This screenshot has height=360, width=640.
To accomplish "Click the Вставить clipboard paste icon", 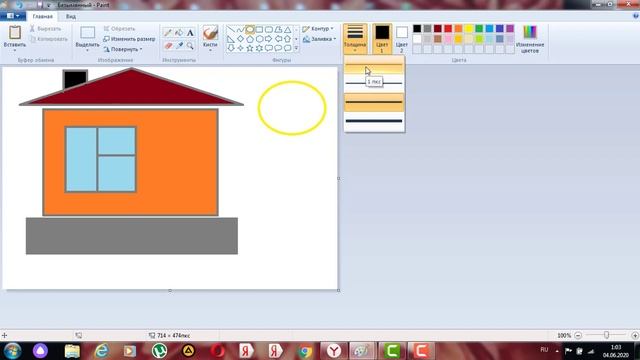I will point(15,33).
